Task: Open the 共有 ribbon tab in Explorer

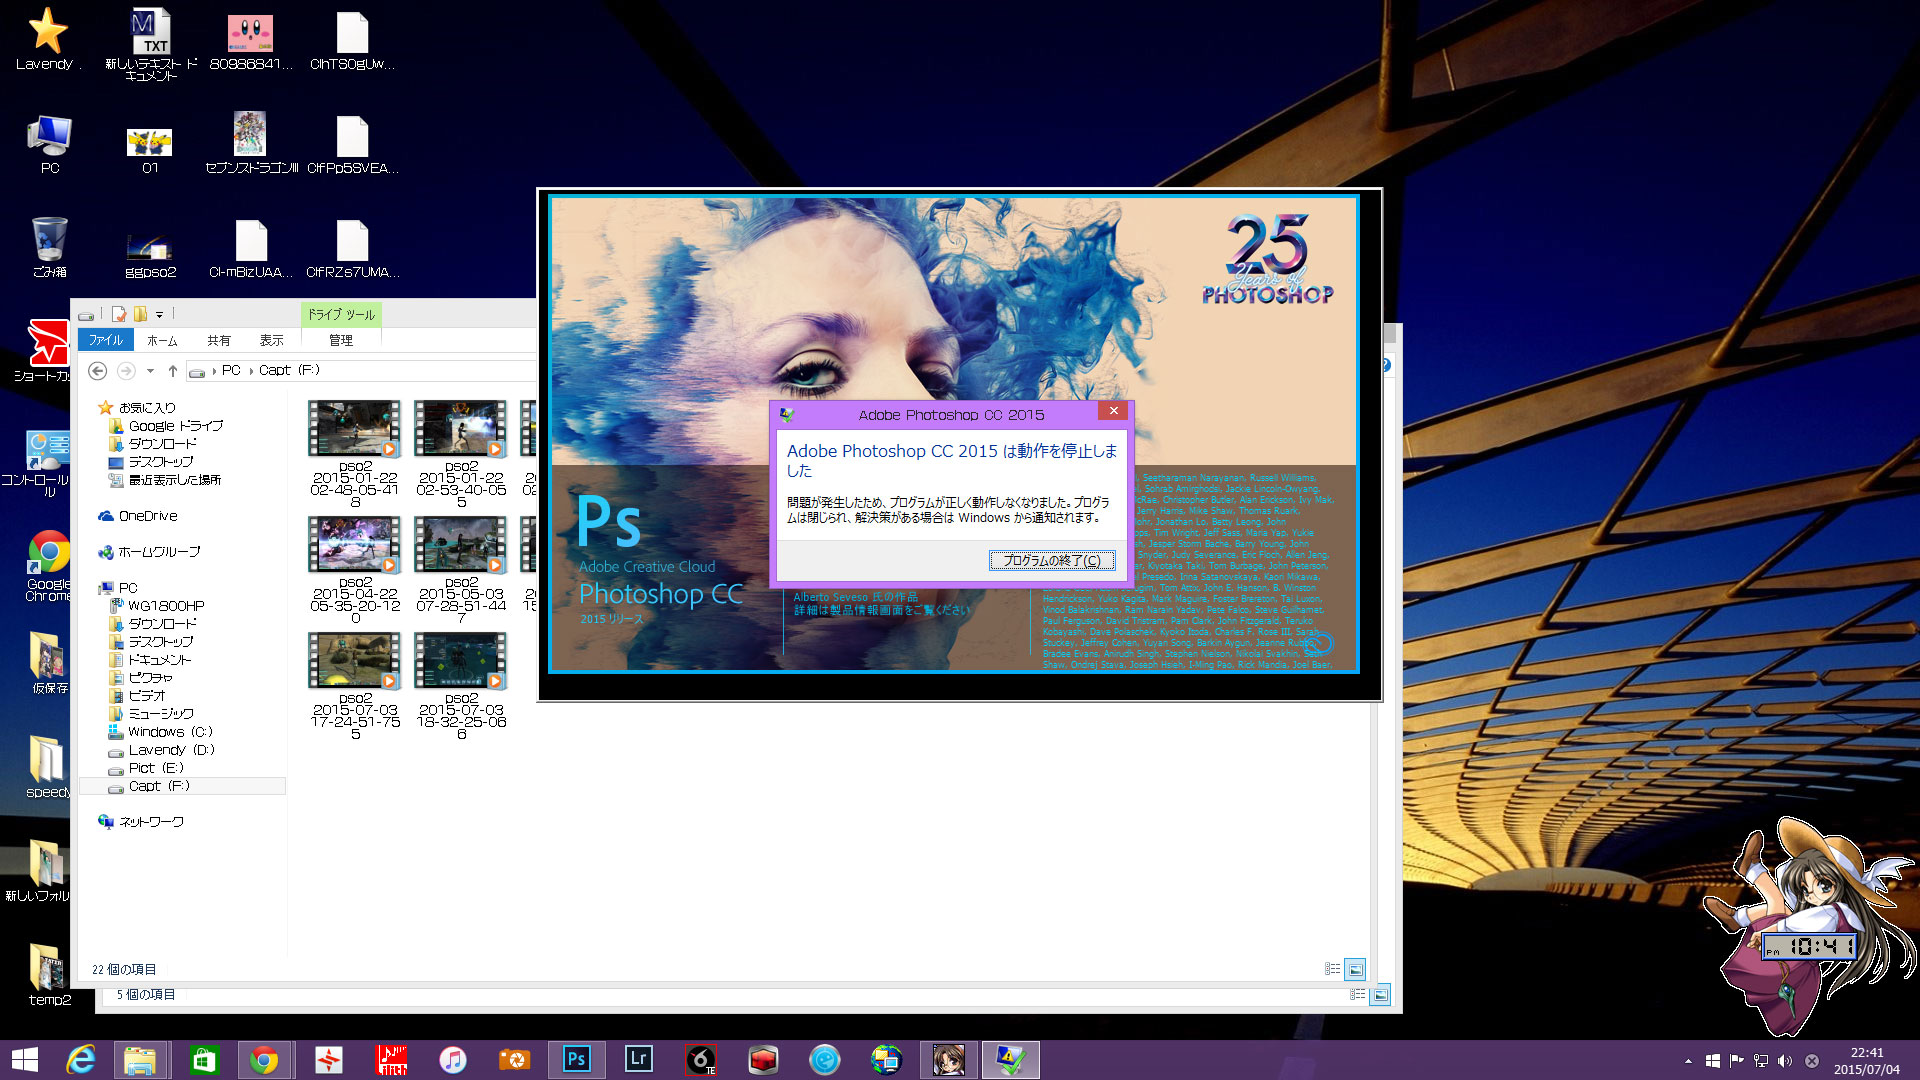Action: [x=219, y=340]
